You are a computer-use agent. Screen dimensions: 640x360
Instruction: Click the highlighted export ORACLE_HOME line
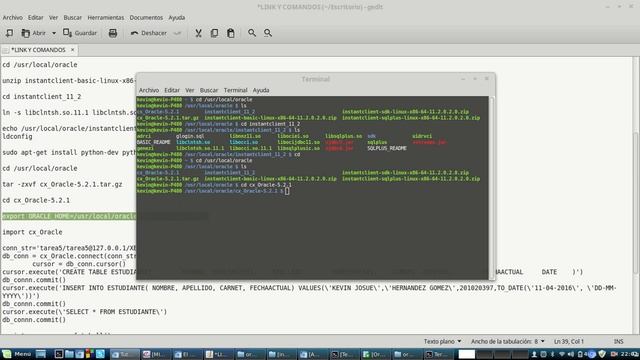[x=69, y=216]
